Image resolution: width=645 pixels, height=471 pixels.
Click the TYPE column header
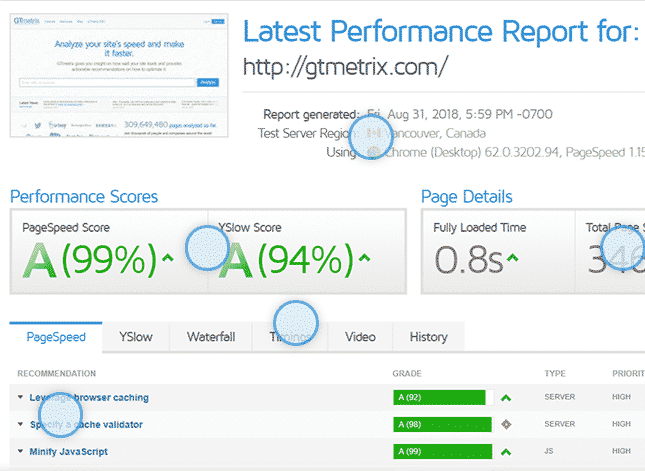tap(555, 374)
